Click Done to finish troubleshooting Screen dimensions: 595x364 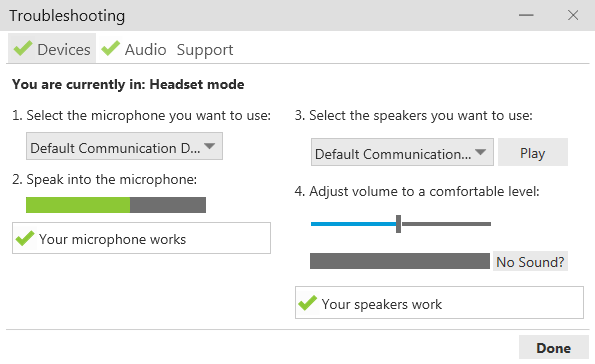(554, 348)
